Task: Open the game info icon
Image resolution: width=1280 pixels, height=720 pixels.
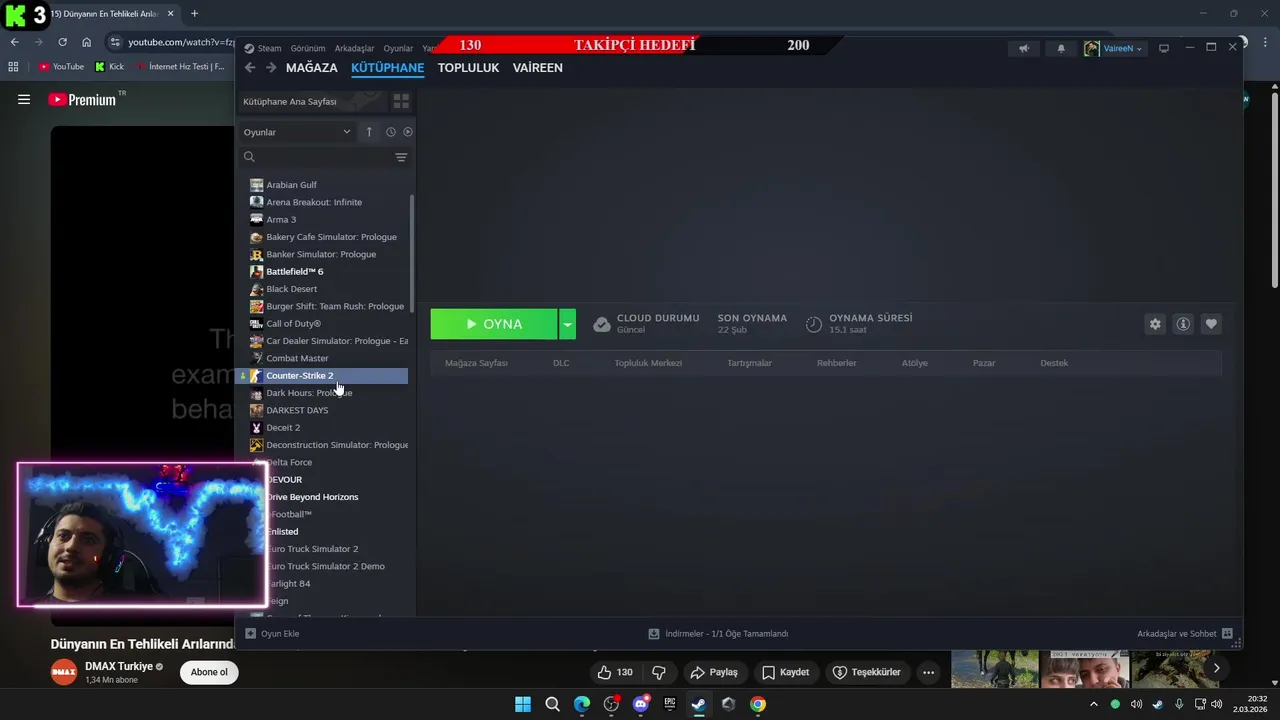Action: 1183,324
